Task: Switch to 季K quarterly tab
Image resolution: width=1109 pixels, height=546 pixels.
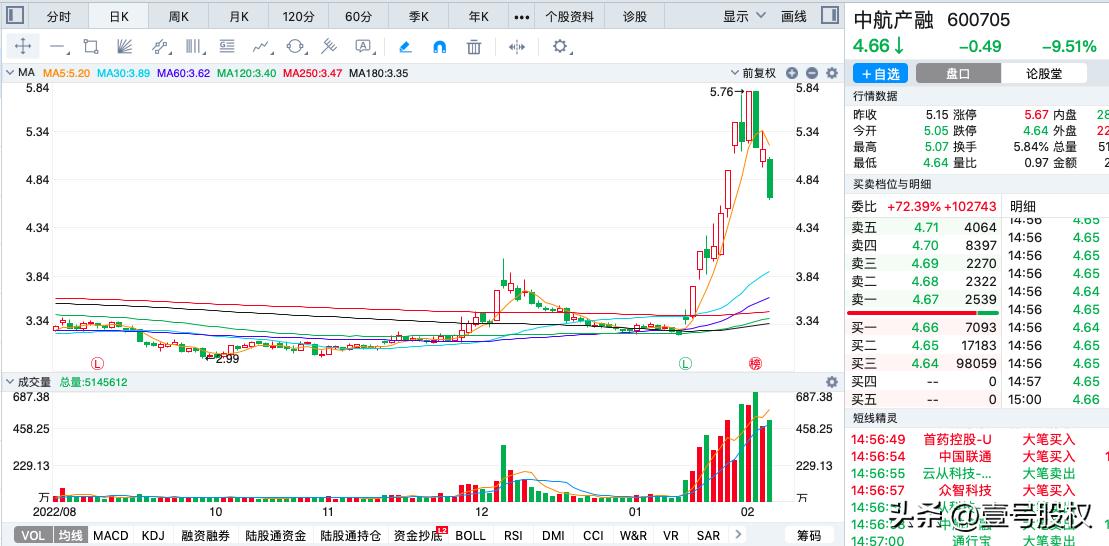Action: coord(419,16)
